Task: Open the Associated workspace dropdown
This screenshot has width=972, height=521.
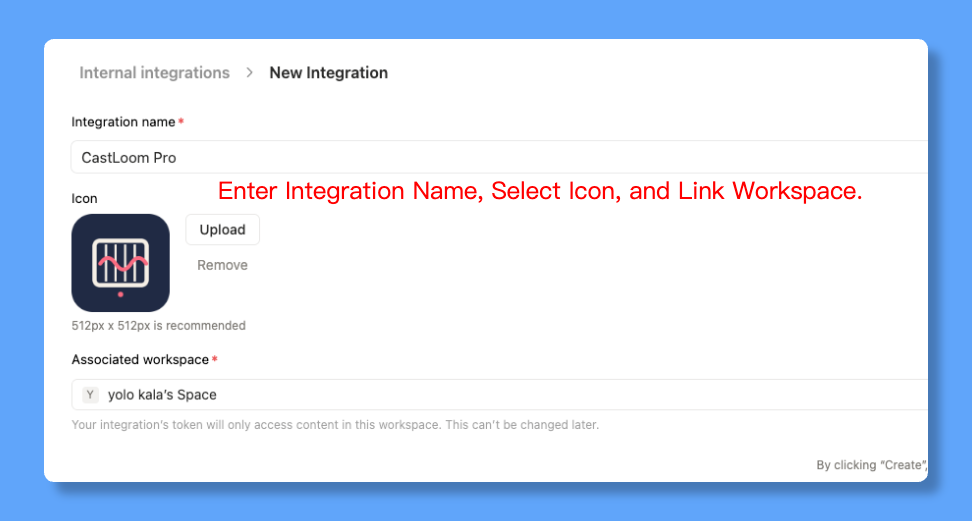Action: point(500,394)
